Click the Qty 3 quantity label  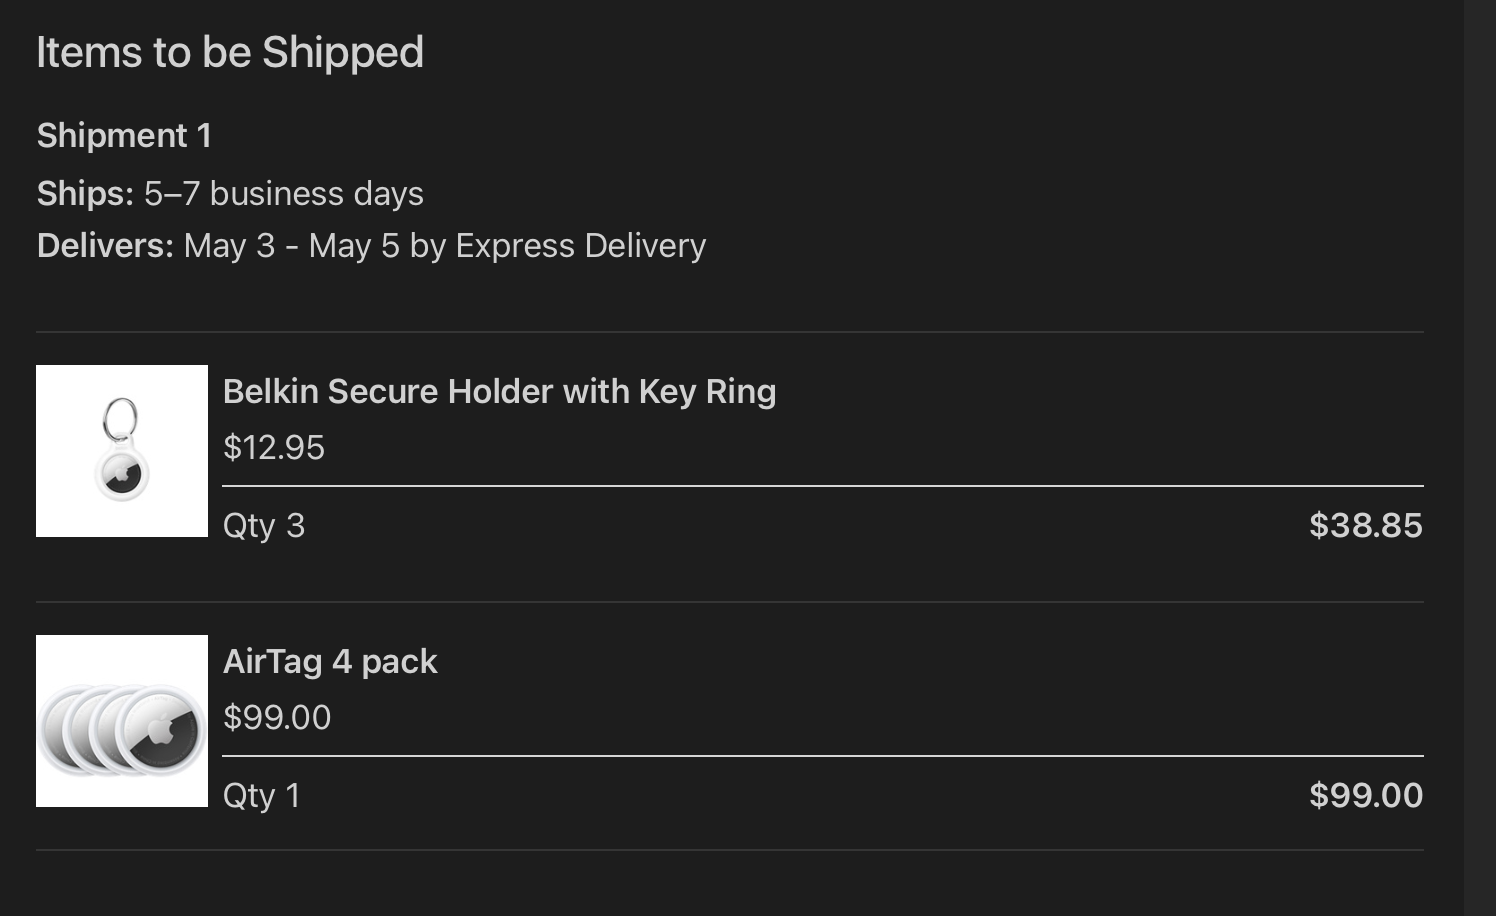coord(264,525)
